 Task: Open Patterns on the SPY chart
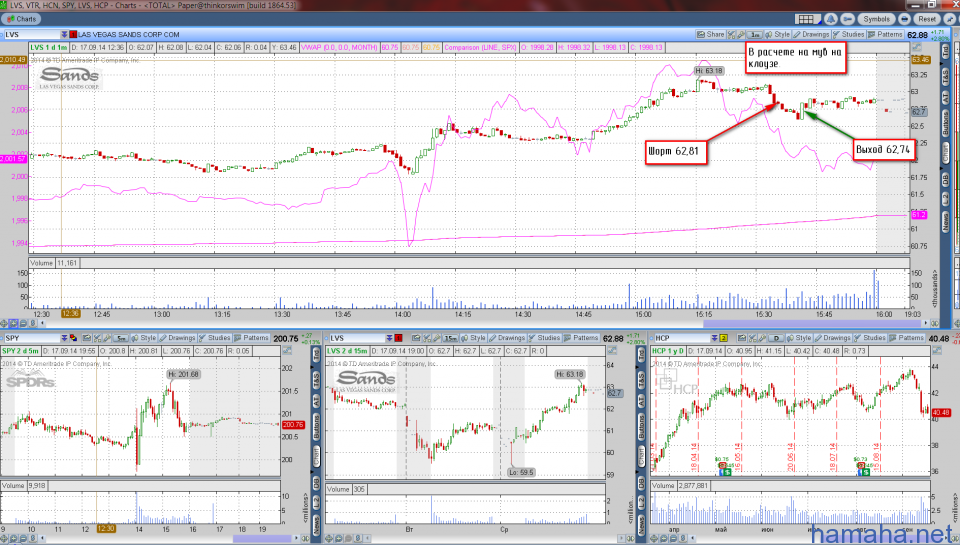coord(251,338)
